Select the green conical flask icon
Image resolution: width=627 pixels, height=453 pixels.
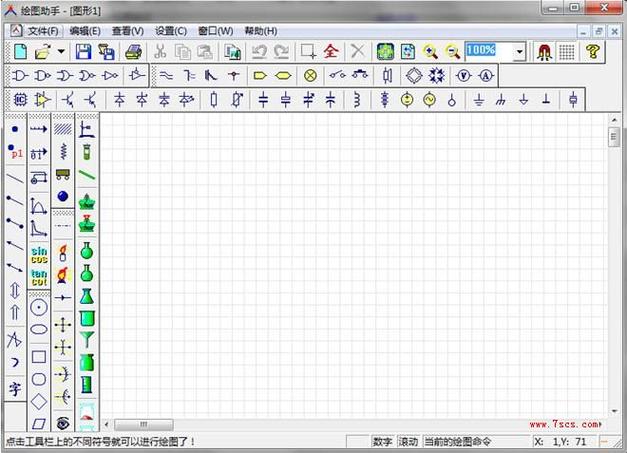[x=87, y=296]
